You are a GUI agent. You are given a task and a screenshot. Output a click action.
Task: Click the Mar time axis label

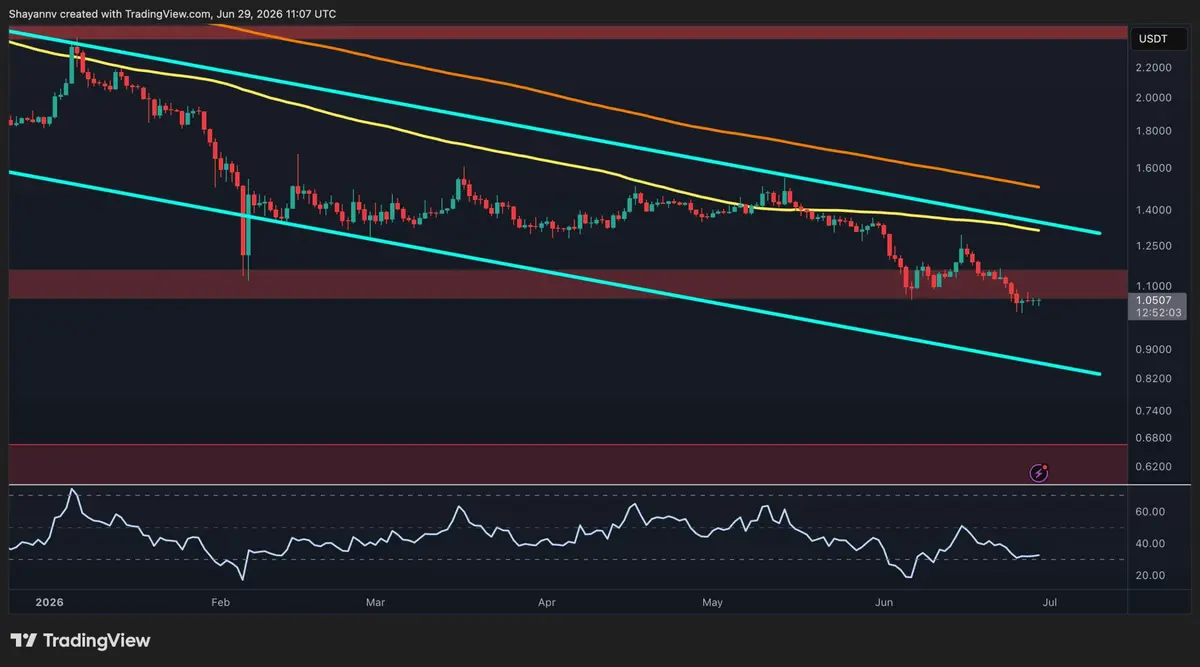375,603
